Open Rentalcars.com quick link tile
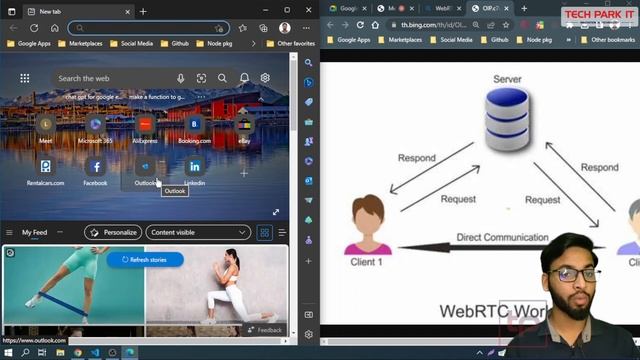 coord(45,172)
